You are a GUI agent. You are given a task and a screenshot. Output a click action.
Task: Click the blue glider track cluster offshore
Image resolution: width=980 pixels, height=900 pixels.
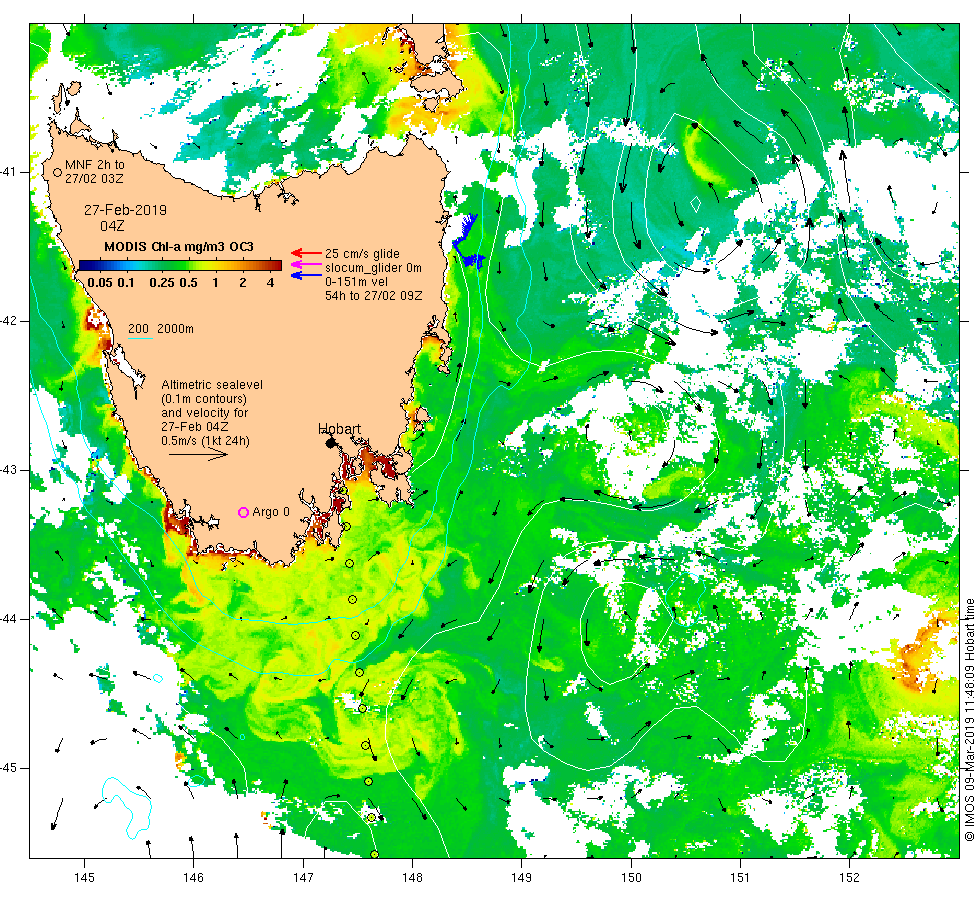(468, 244)
